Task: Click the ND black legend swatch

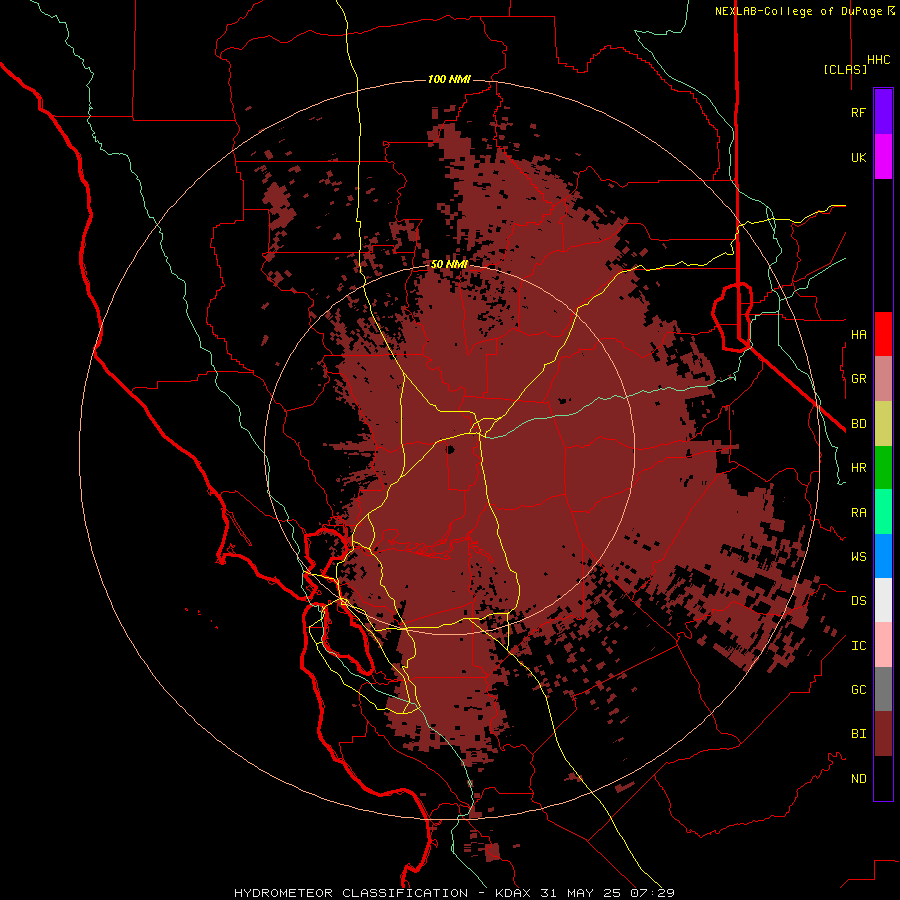Action: pyautogui.click(x=883, y=778)
